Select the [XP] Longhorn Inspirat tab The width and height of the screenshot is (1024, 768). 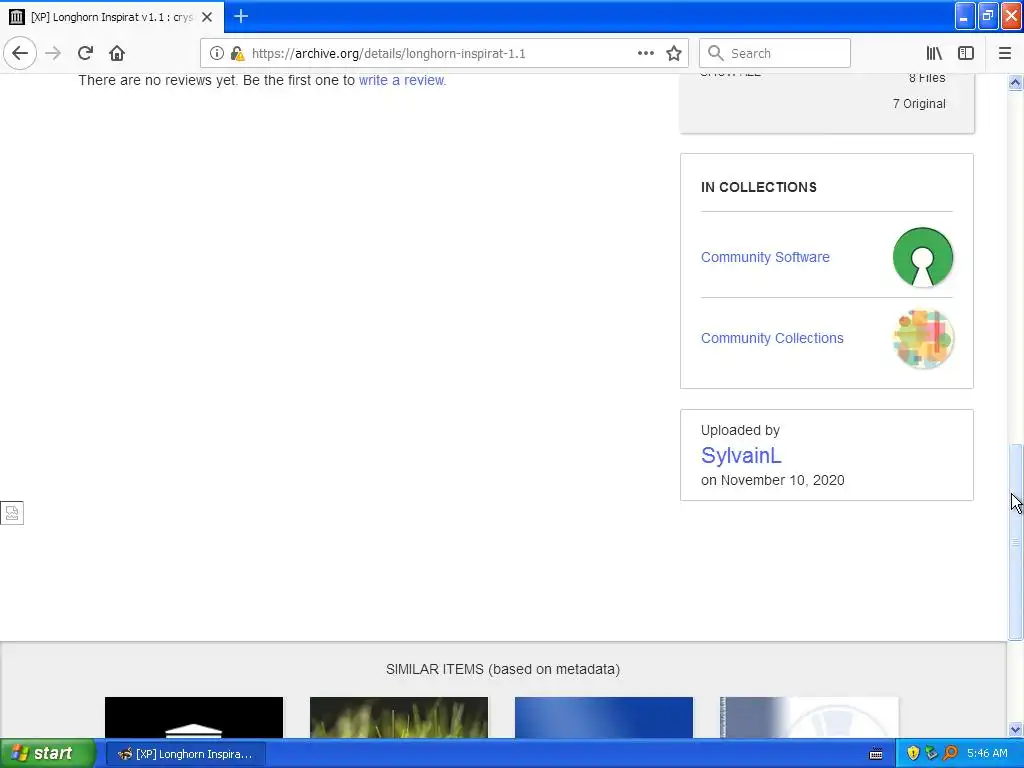[x=112, y=17]
